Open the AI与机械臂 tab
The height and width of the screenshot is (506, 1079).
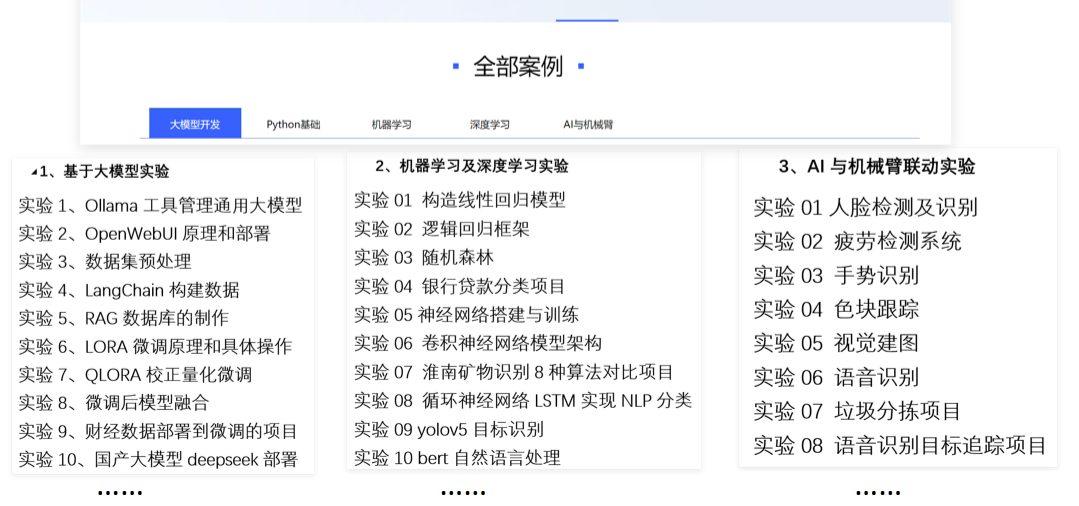pos(588,125)
